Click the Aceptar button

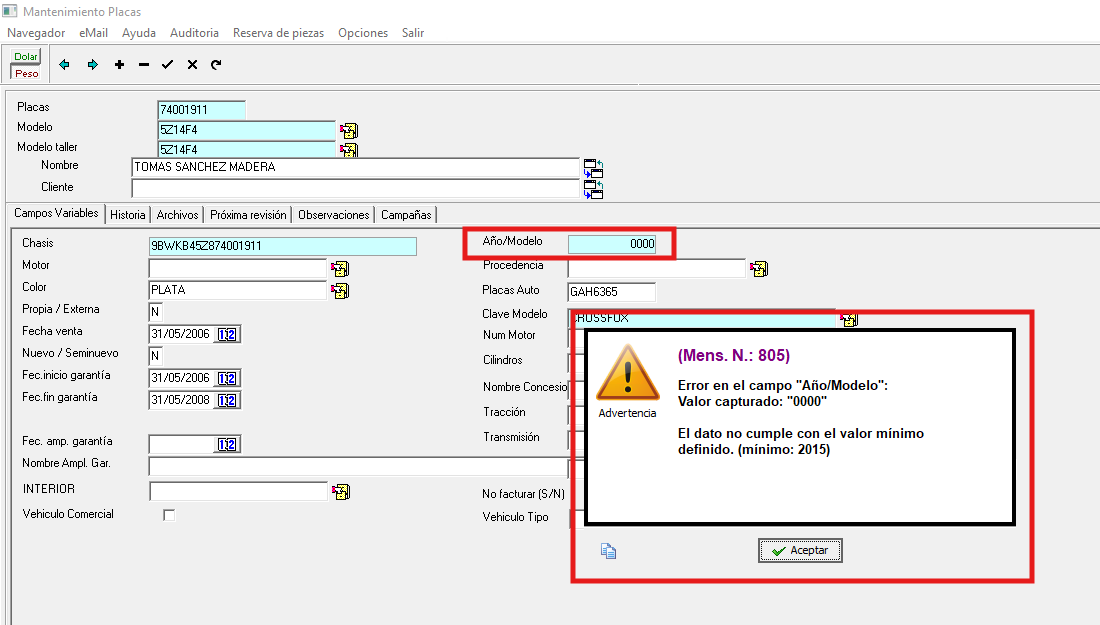tap(800, 551)
